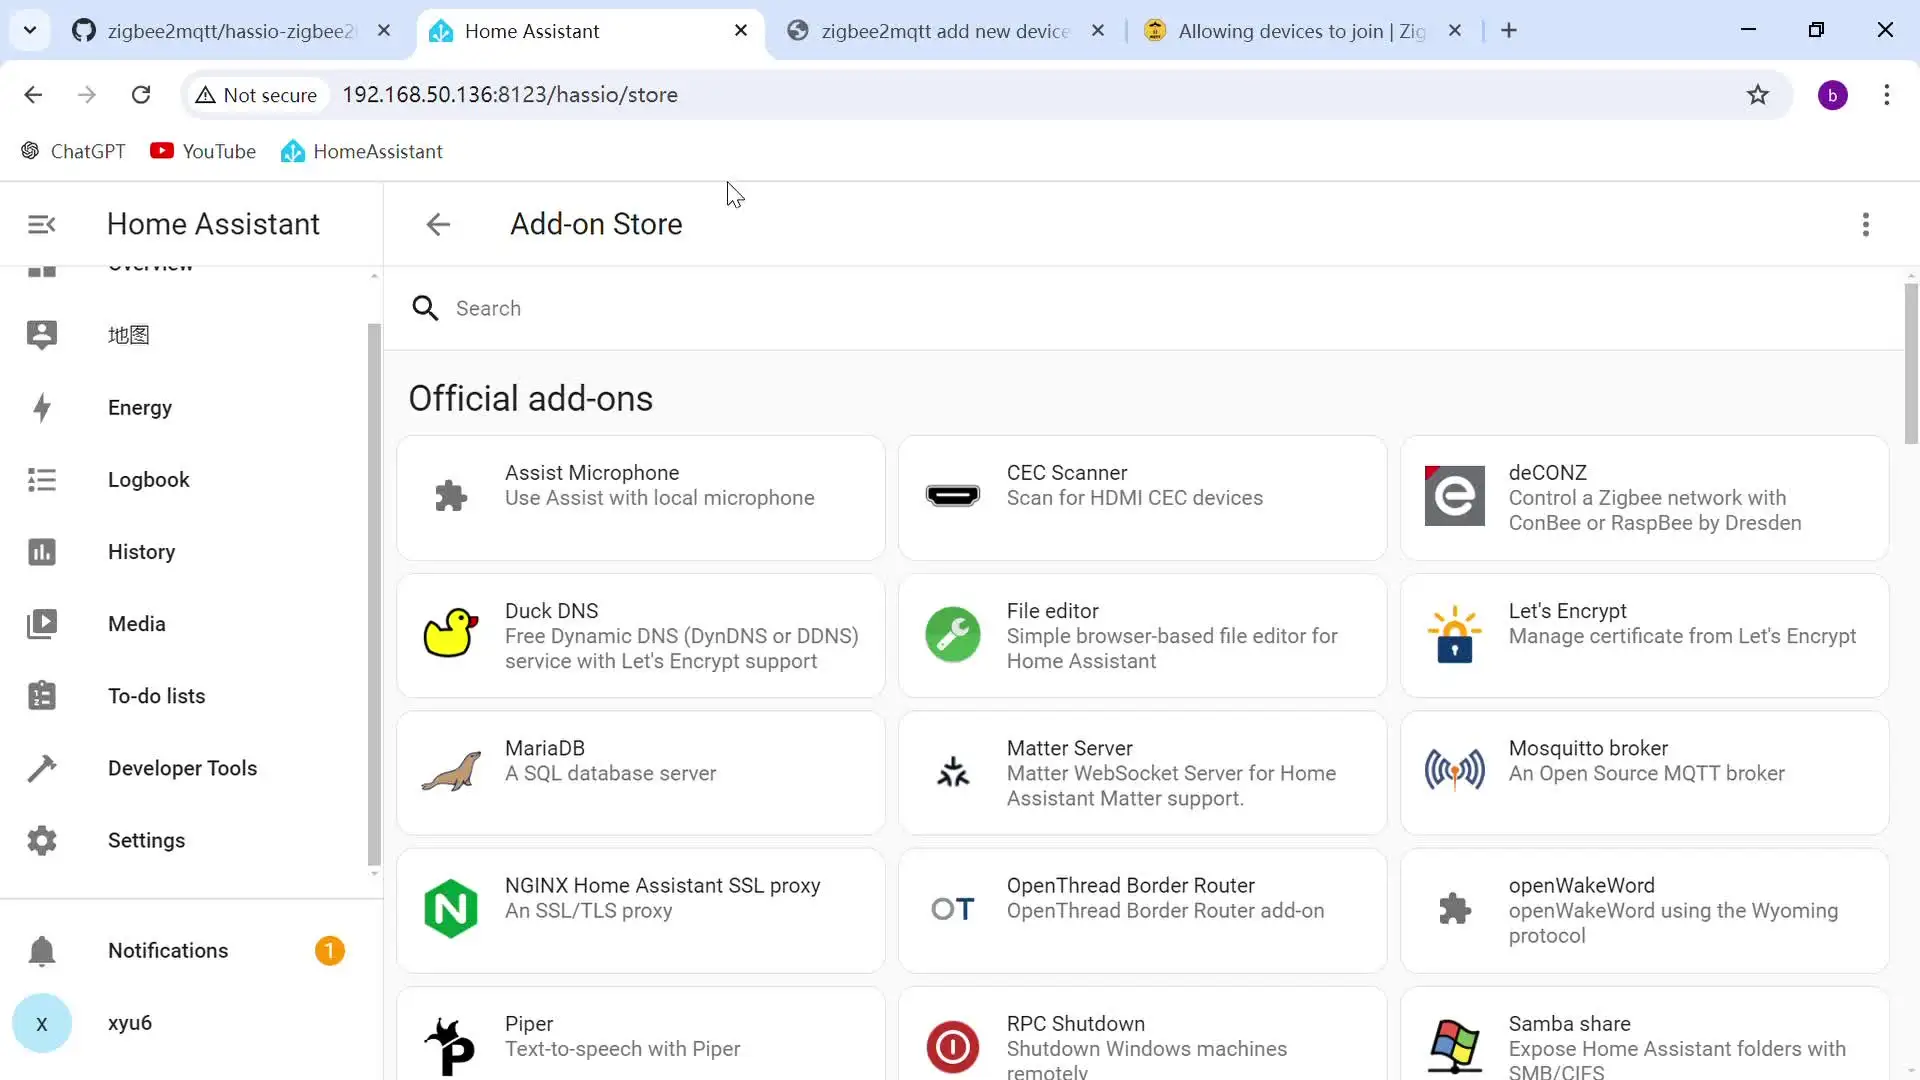Image resolution: width=1920 pixels, height=1080 pixels.
Task: Open the browser tab search dropdown arrow
Action: (30, 30)
